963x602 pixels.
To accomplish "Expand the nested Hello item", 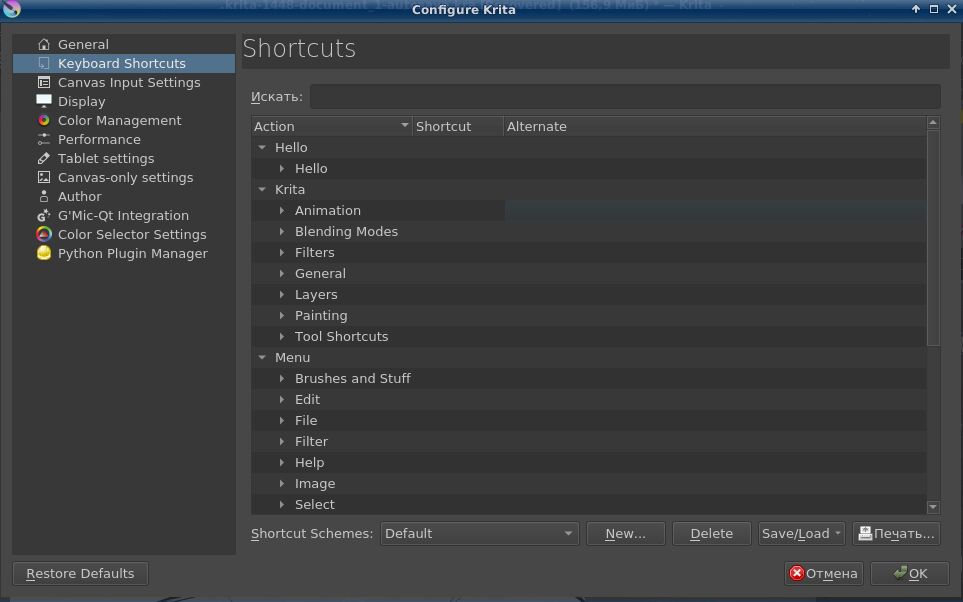I will (282, 168).
